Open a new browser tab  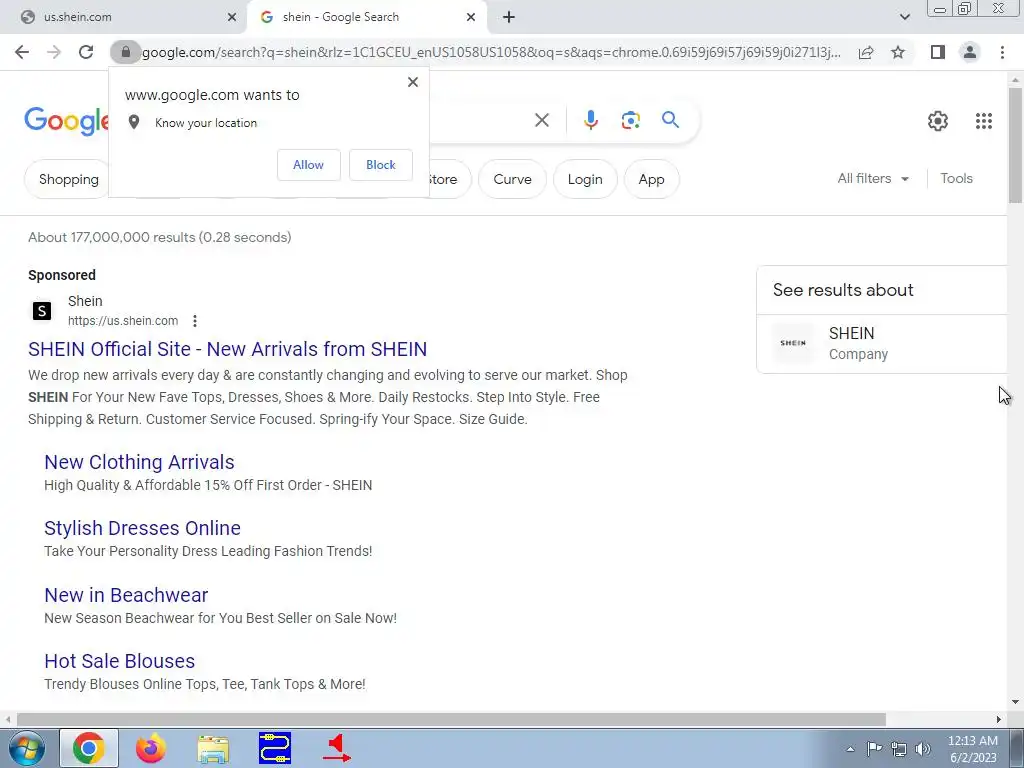tap(509, 17)
